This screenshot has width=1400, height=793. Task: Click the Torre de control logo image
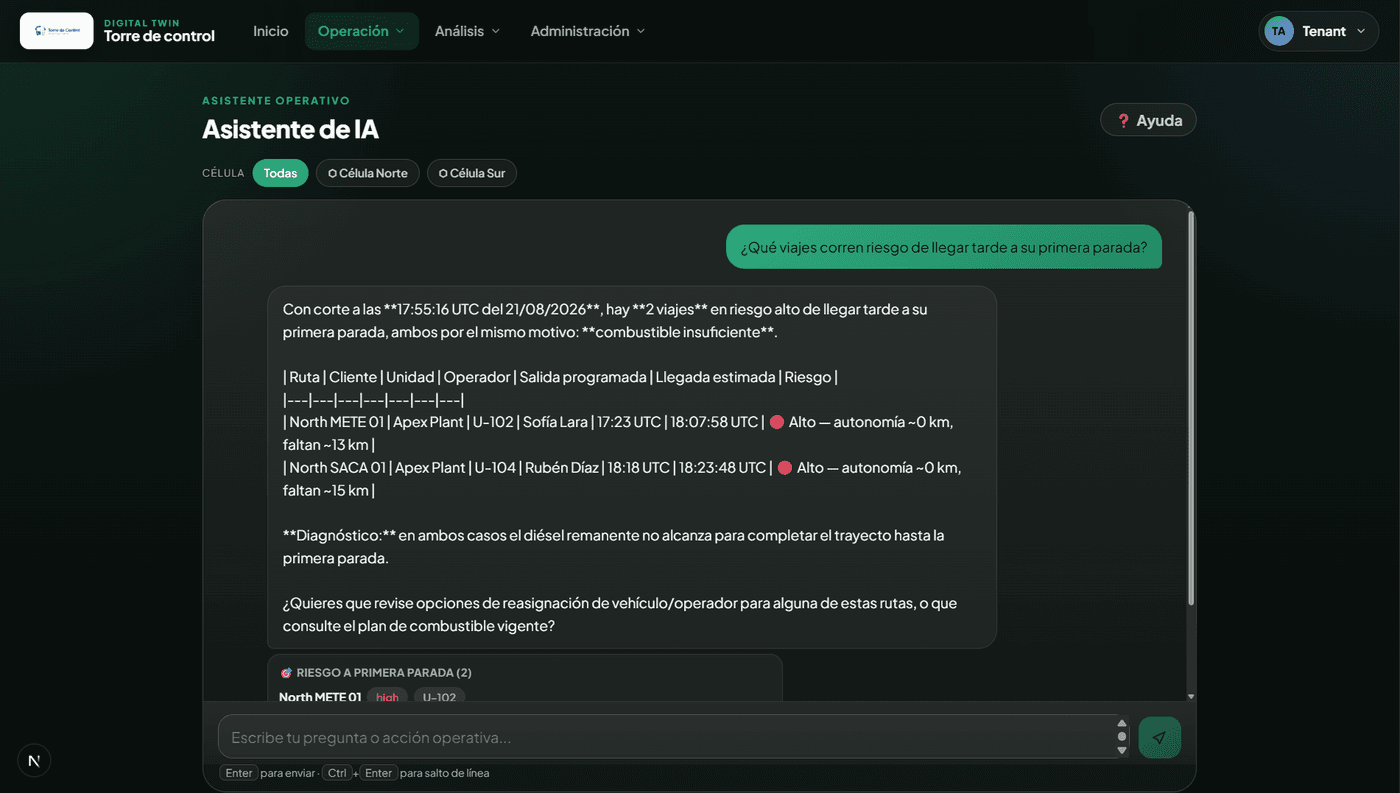57,31
